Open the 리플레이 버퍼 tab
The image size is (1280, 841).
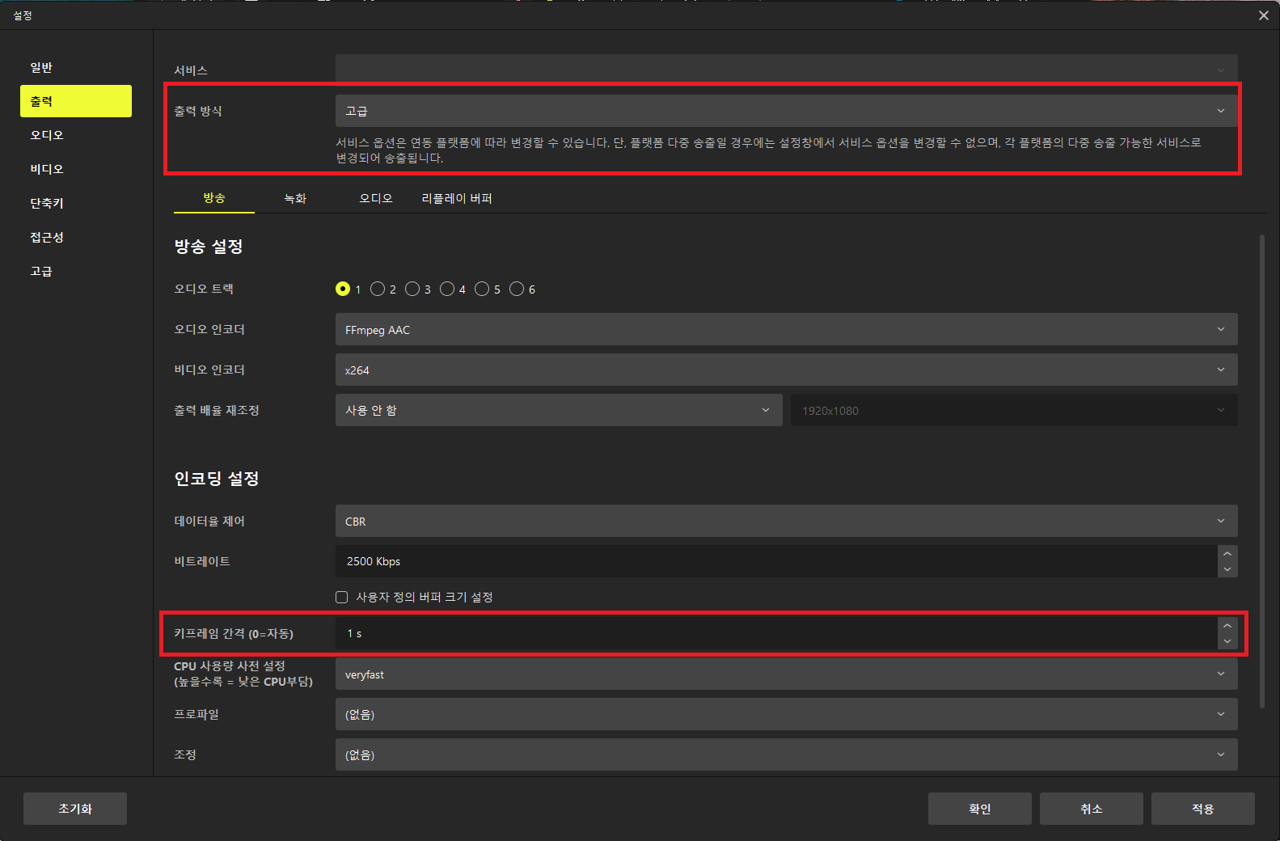(457, 199)
